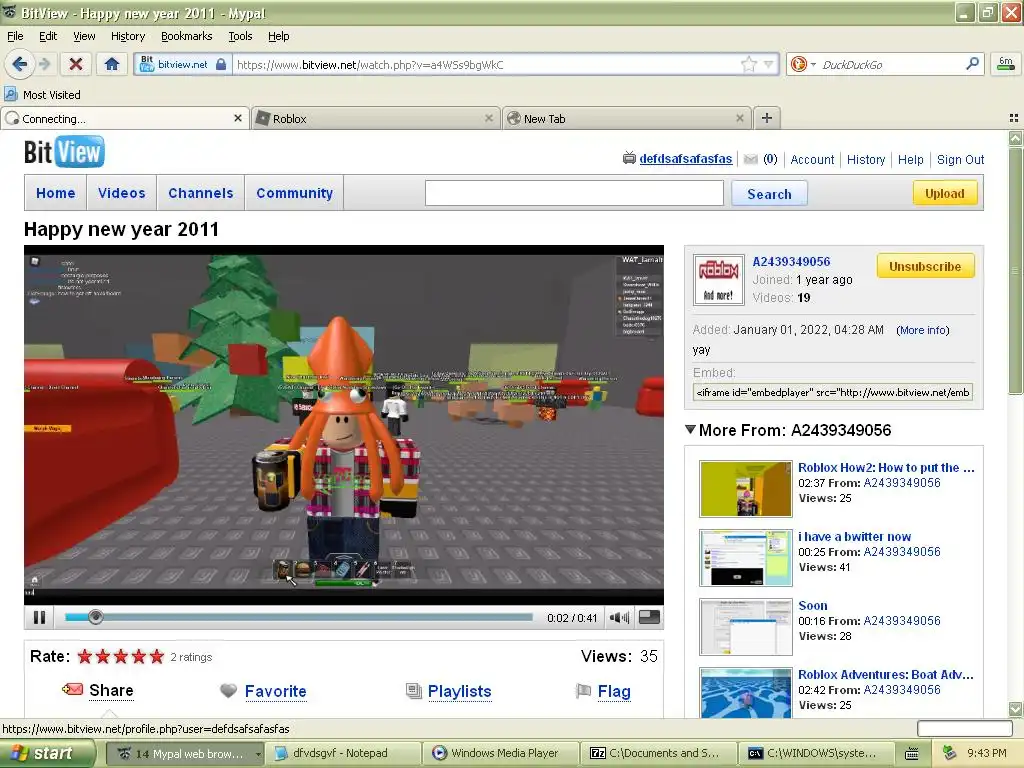Image resolution: width=1024 pixels, height=768 pixels.
Task: Go to the Videos navigation tab
Action: click(x=121, y=193)
